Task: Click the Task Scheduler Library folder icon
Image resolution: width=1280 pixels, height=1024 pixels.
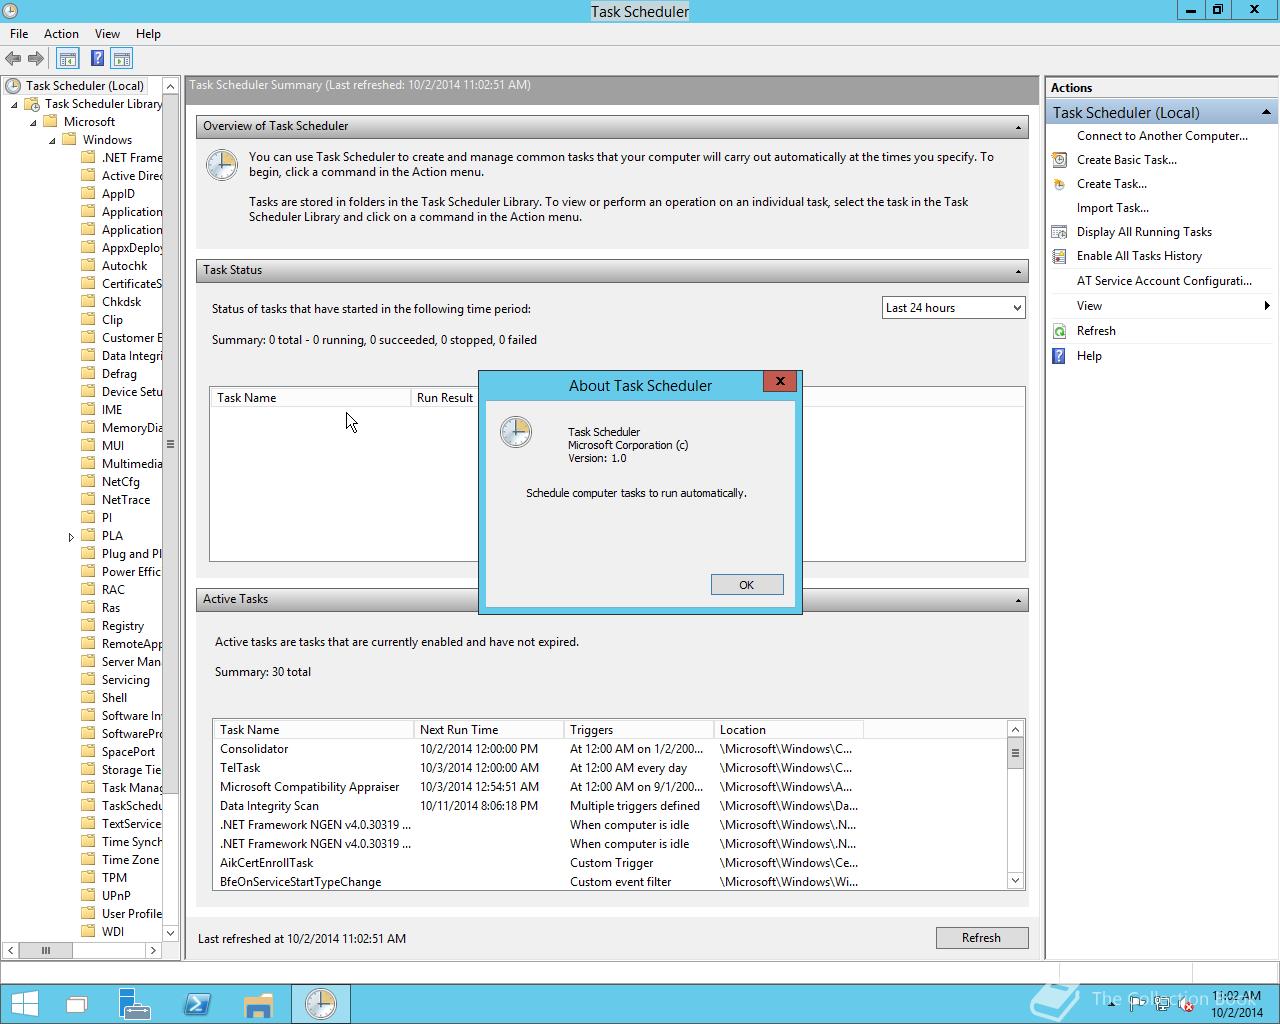Action: [x=32, y=104]
